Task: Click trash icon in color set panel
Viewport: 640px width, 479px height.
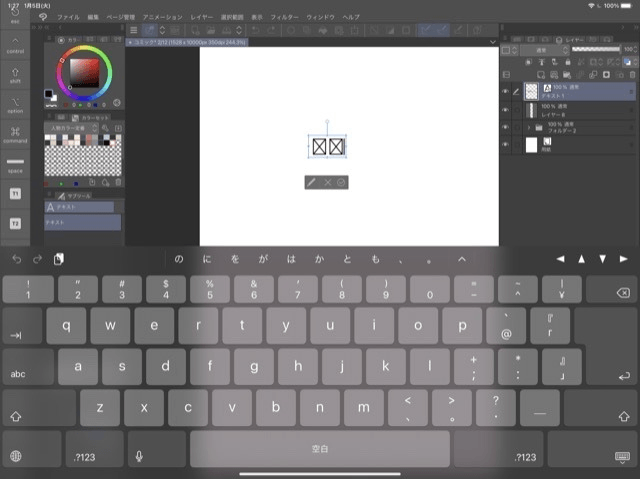Action: (118, 182)
